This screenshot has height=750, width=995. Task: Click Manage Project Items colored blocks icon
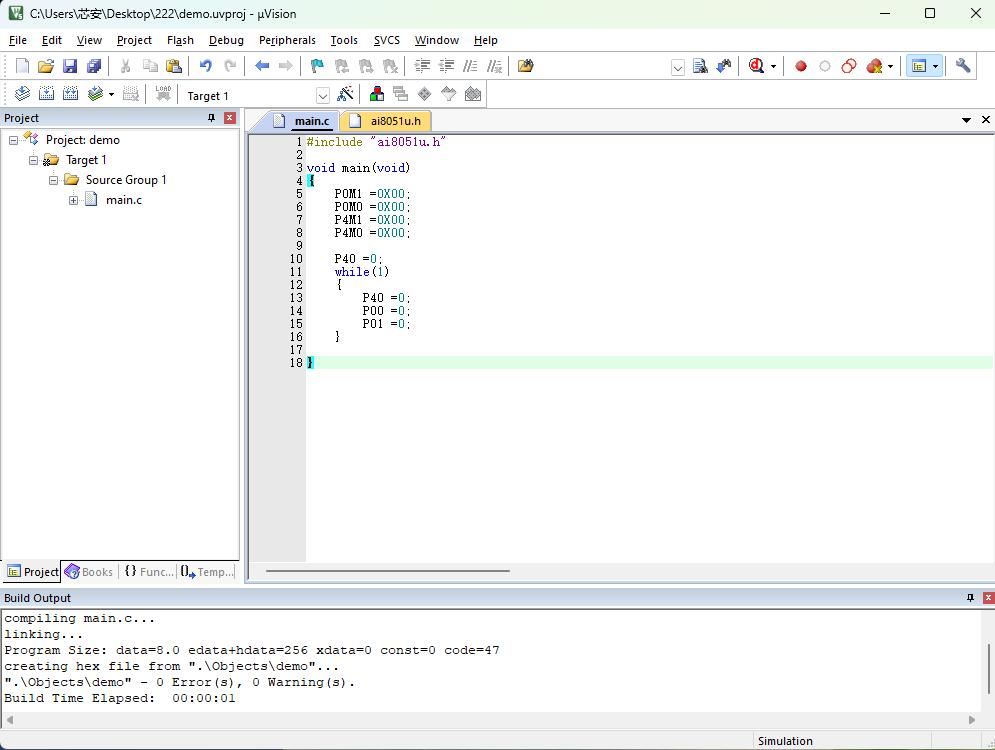(x=376, y=95)
